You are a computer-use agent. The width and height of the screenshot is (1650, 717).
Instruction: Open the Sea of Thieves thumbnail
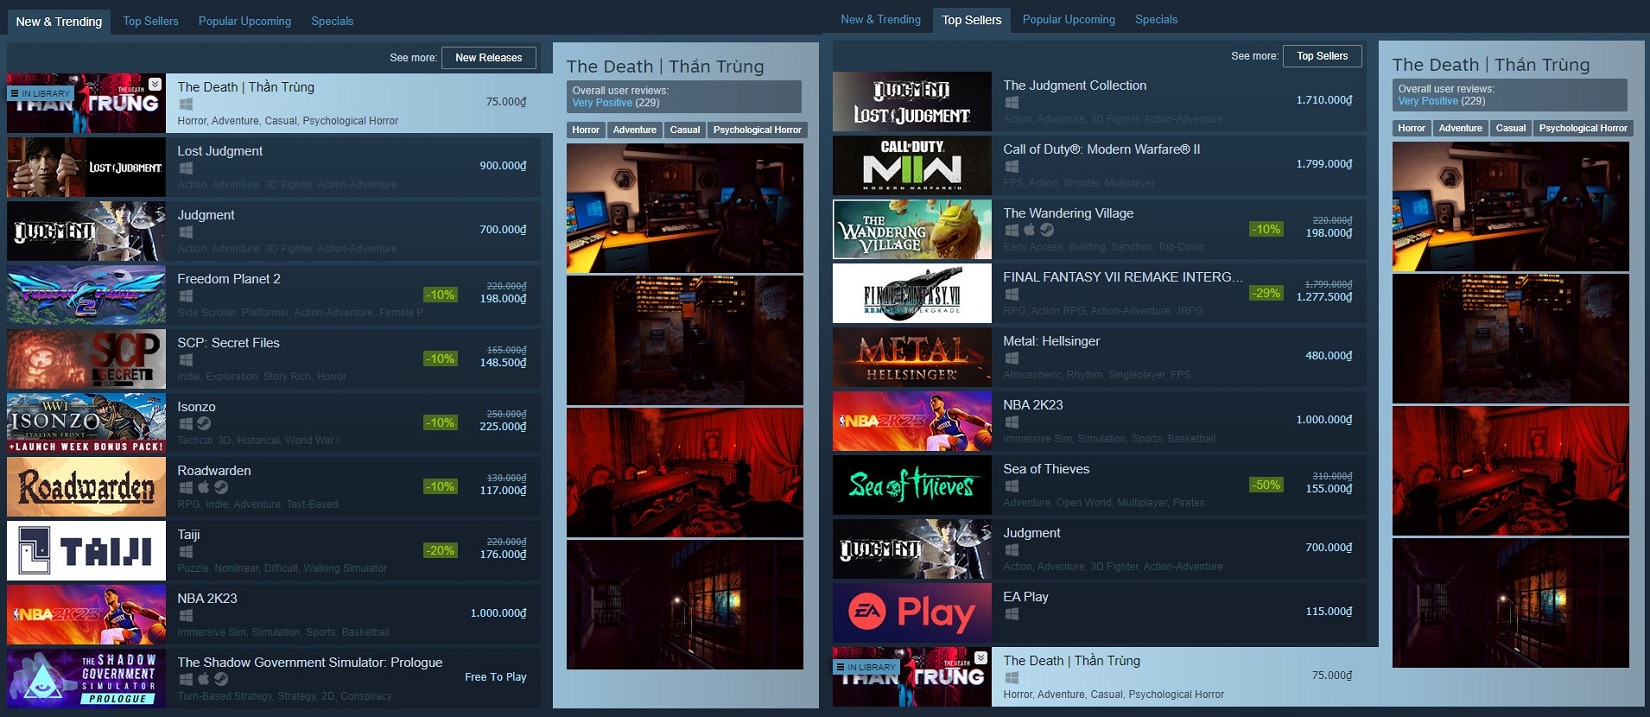tap(912, 485)
